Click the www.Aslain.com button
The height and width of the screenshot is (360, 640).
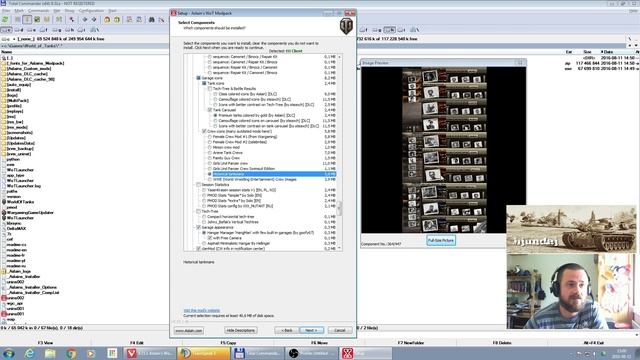[189, 331]
